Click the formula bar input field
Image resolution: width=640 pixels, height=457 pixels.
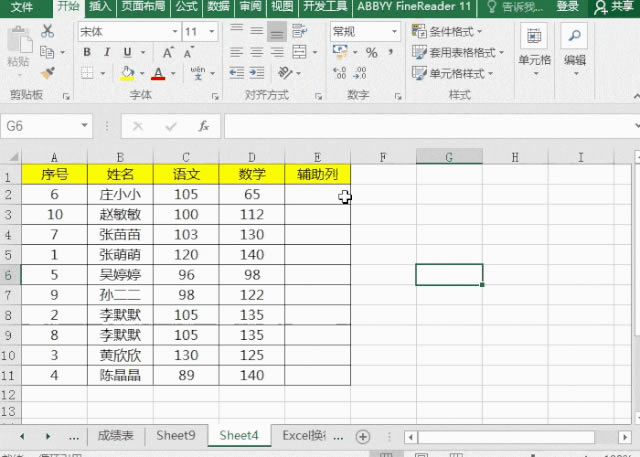pyautogui.click(x=429, y=126)
